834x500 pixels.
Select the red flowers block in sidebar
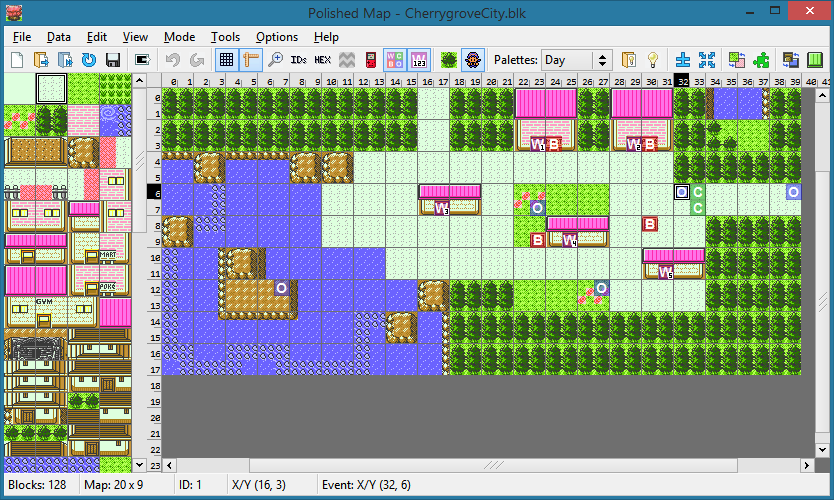(20, 121)
